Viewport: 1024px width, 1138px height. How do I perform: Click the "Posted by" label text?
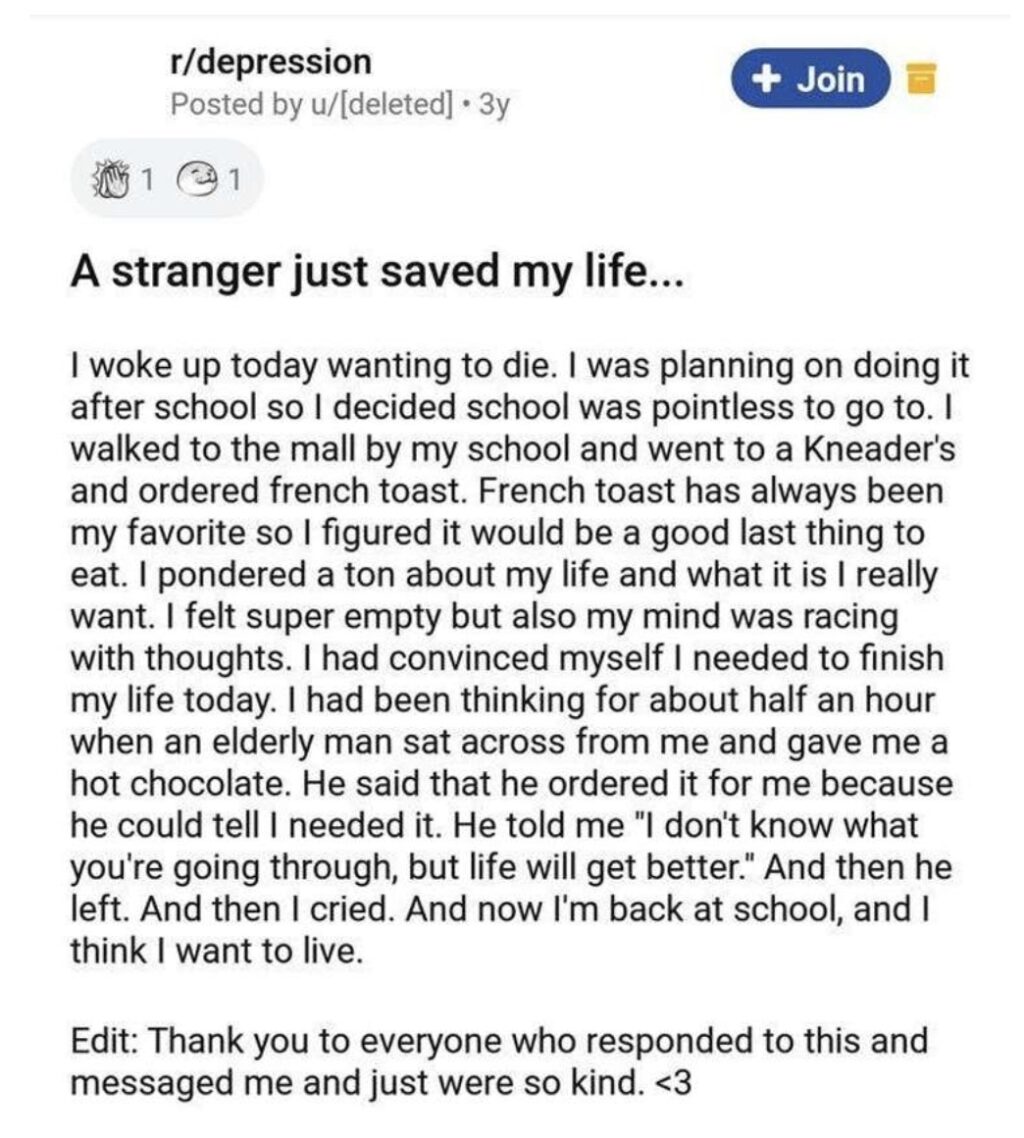point(237,105)
